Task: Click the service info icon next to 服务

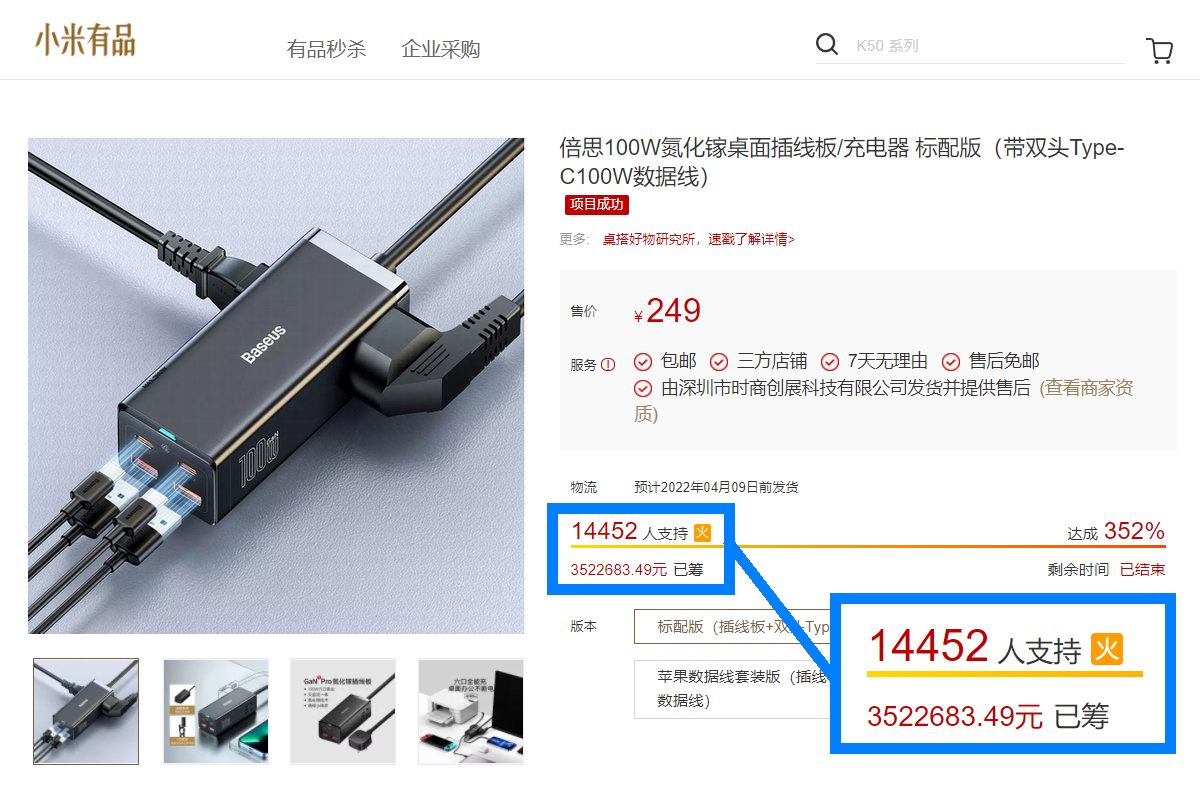Action: click(608, 365)
